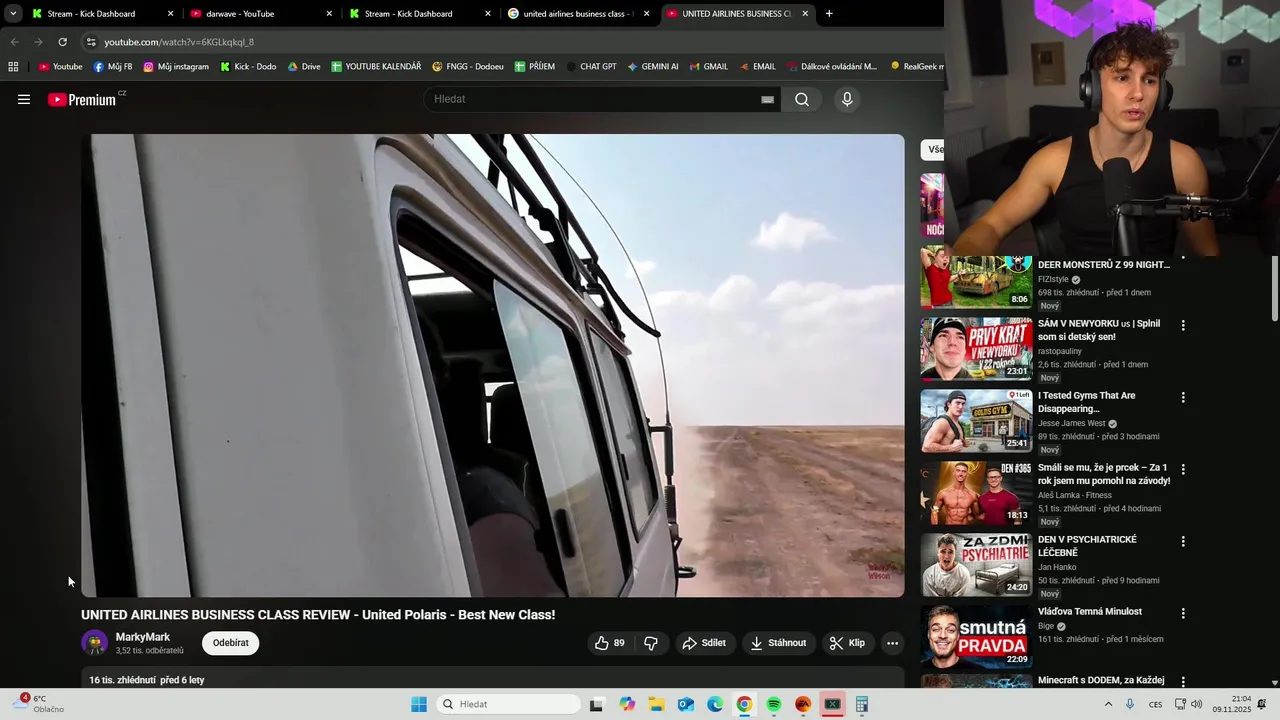Open the Drive bookmark
1280x720 pixels.
click(304, 67)
